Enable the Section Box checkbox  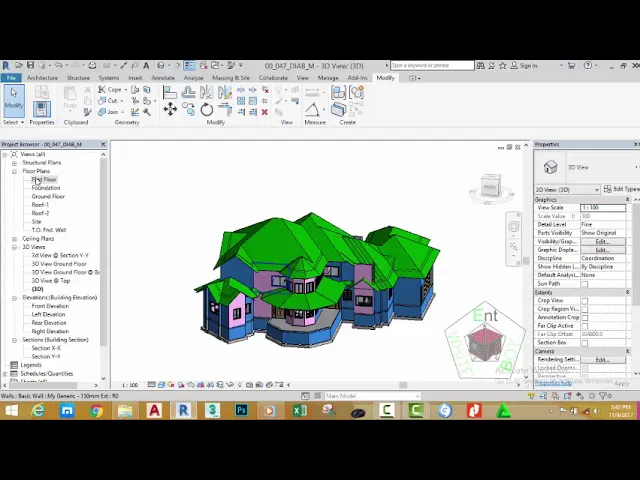[x=584, y=343]
